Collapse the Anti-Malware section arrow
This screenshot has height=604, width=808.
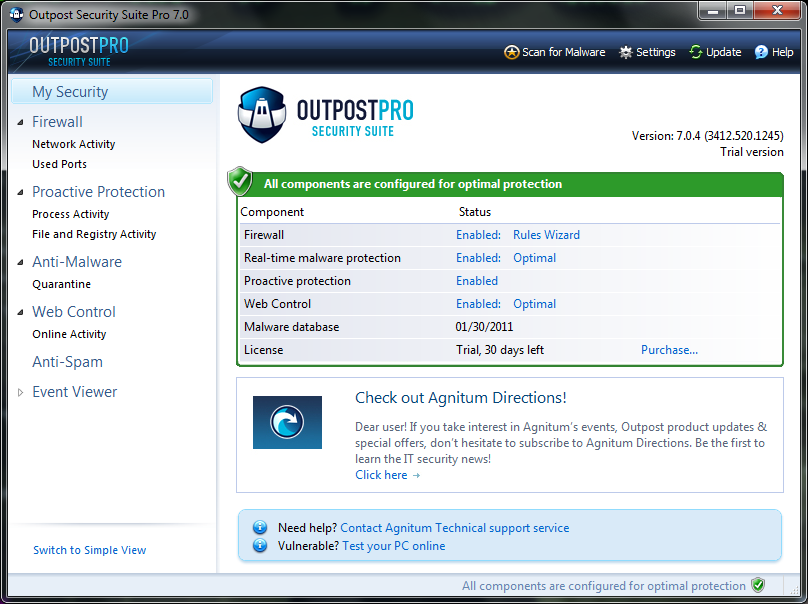tap(21, 263)
